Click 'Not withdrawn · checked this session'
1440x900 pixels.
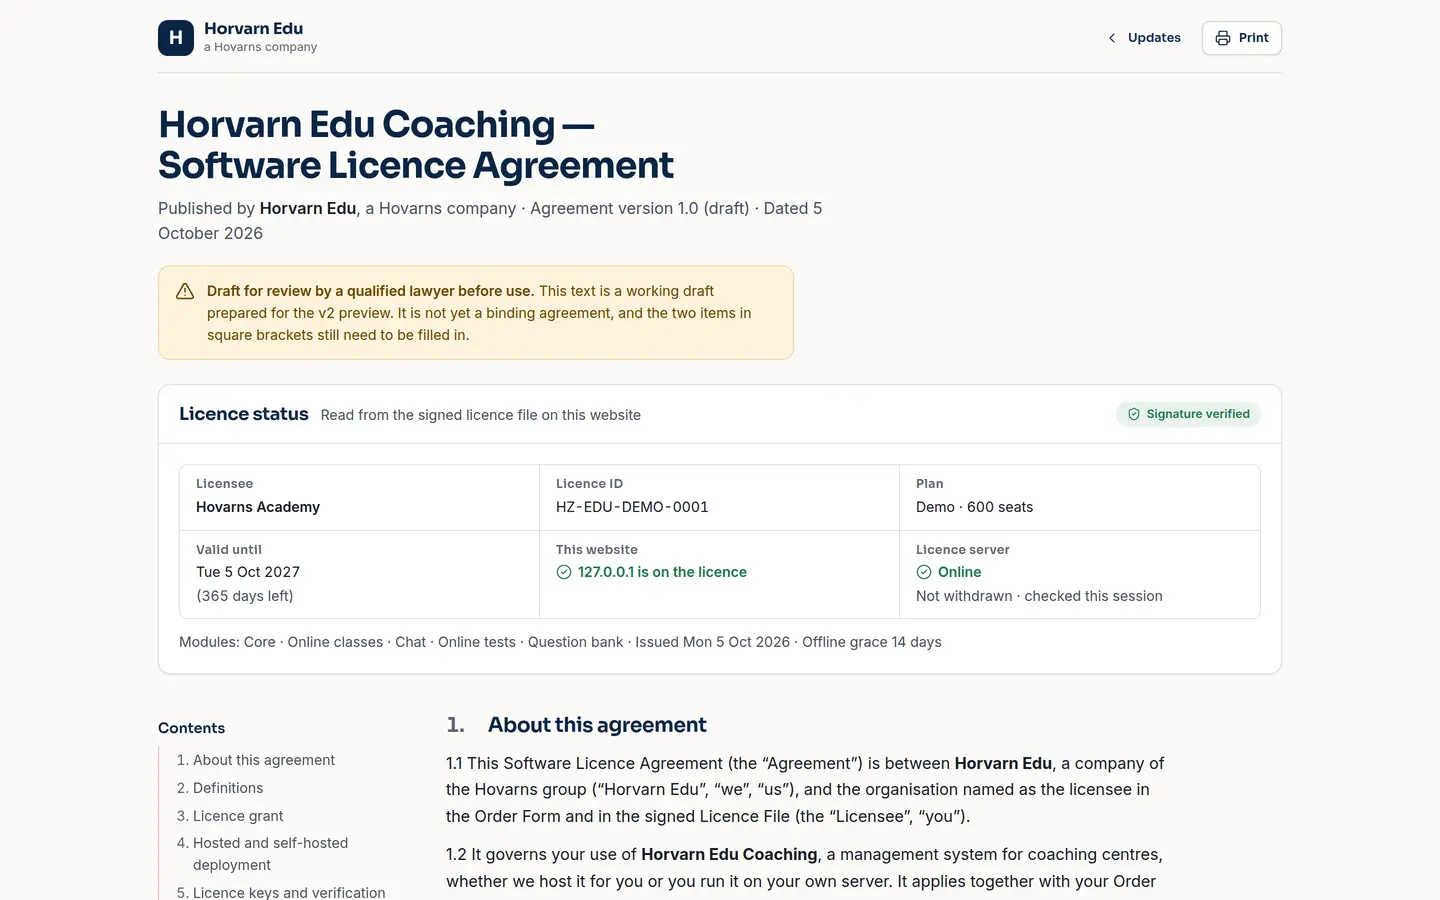coord(1039,596)
